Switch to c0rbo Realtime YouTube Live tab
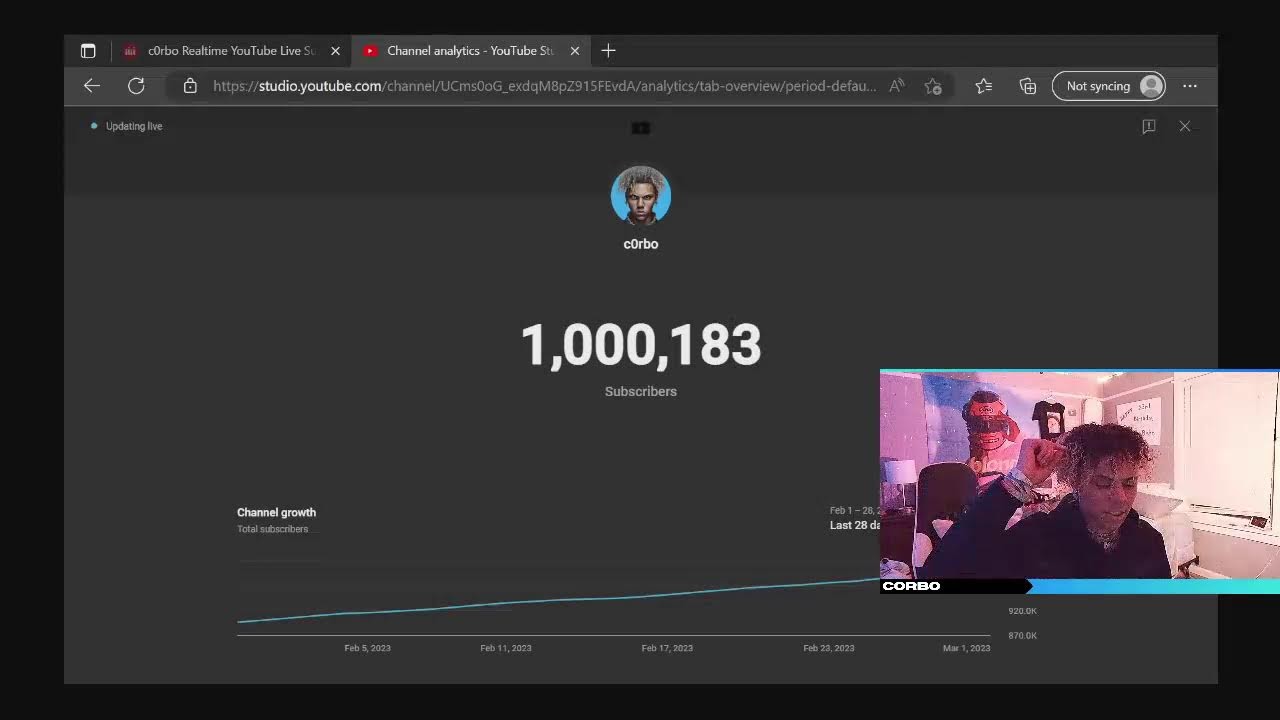The image size is (1280, 720). point(231,51)
